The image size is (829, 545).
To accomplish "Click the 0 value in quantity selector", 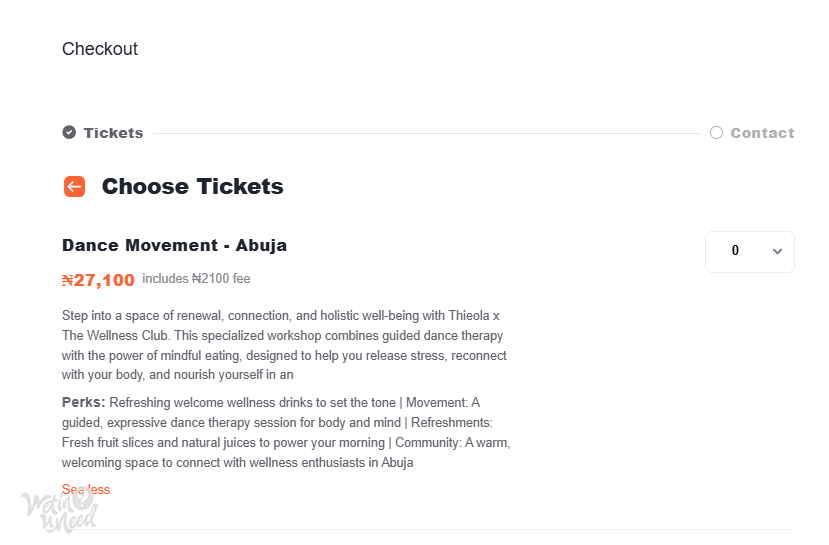I will (x=735, y=251).
